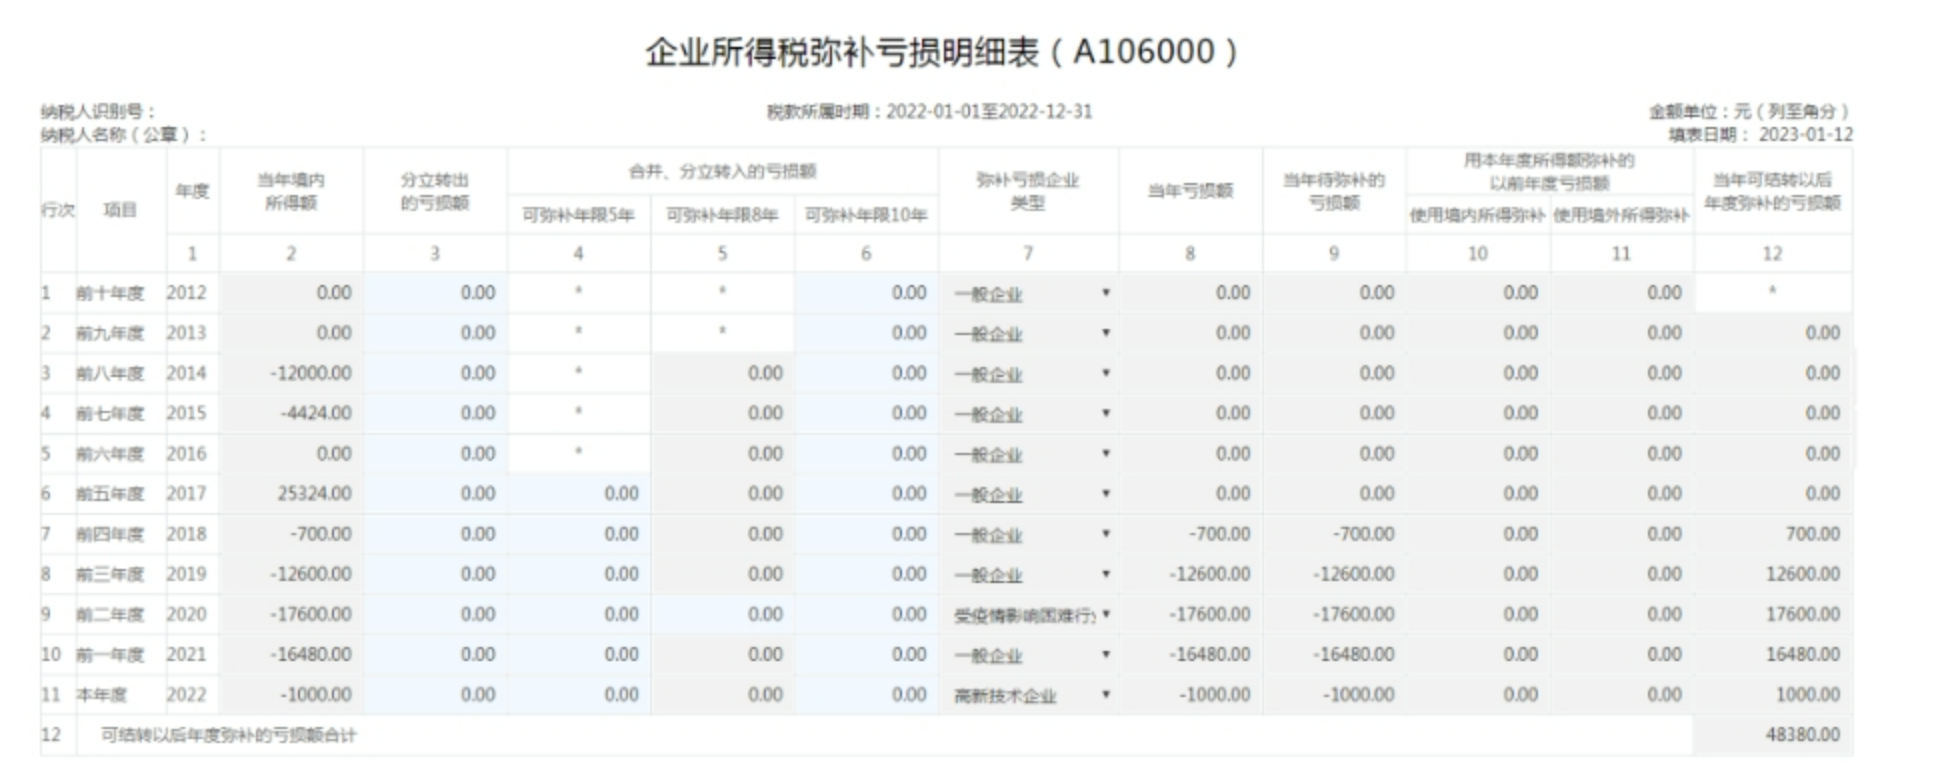Select the 当年境内所得额 column header
This screenshot has width=1937, height=778.
(x=291, y=191)
